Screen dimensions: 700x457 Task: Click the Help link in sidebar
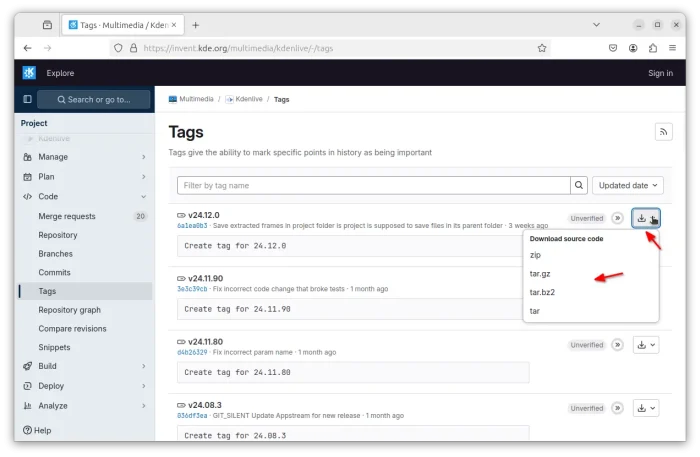37,431
